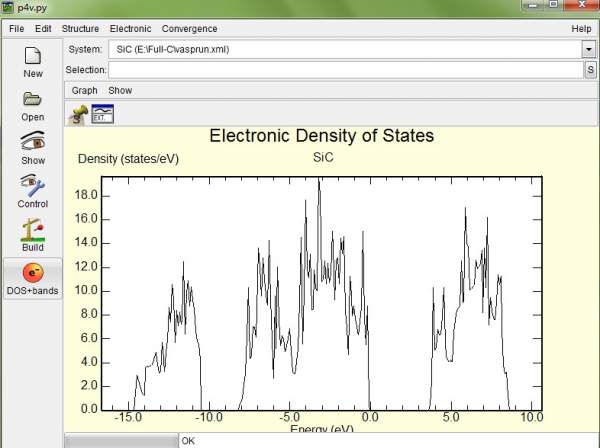The image size is (600, 448).
Task: Click the -5.0 x-axis tick label
Action: pos(290,417)
